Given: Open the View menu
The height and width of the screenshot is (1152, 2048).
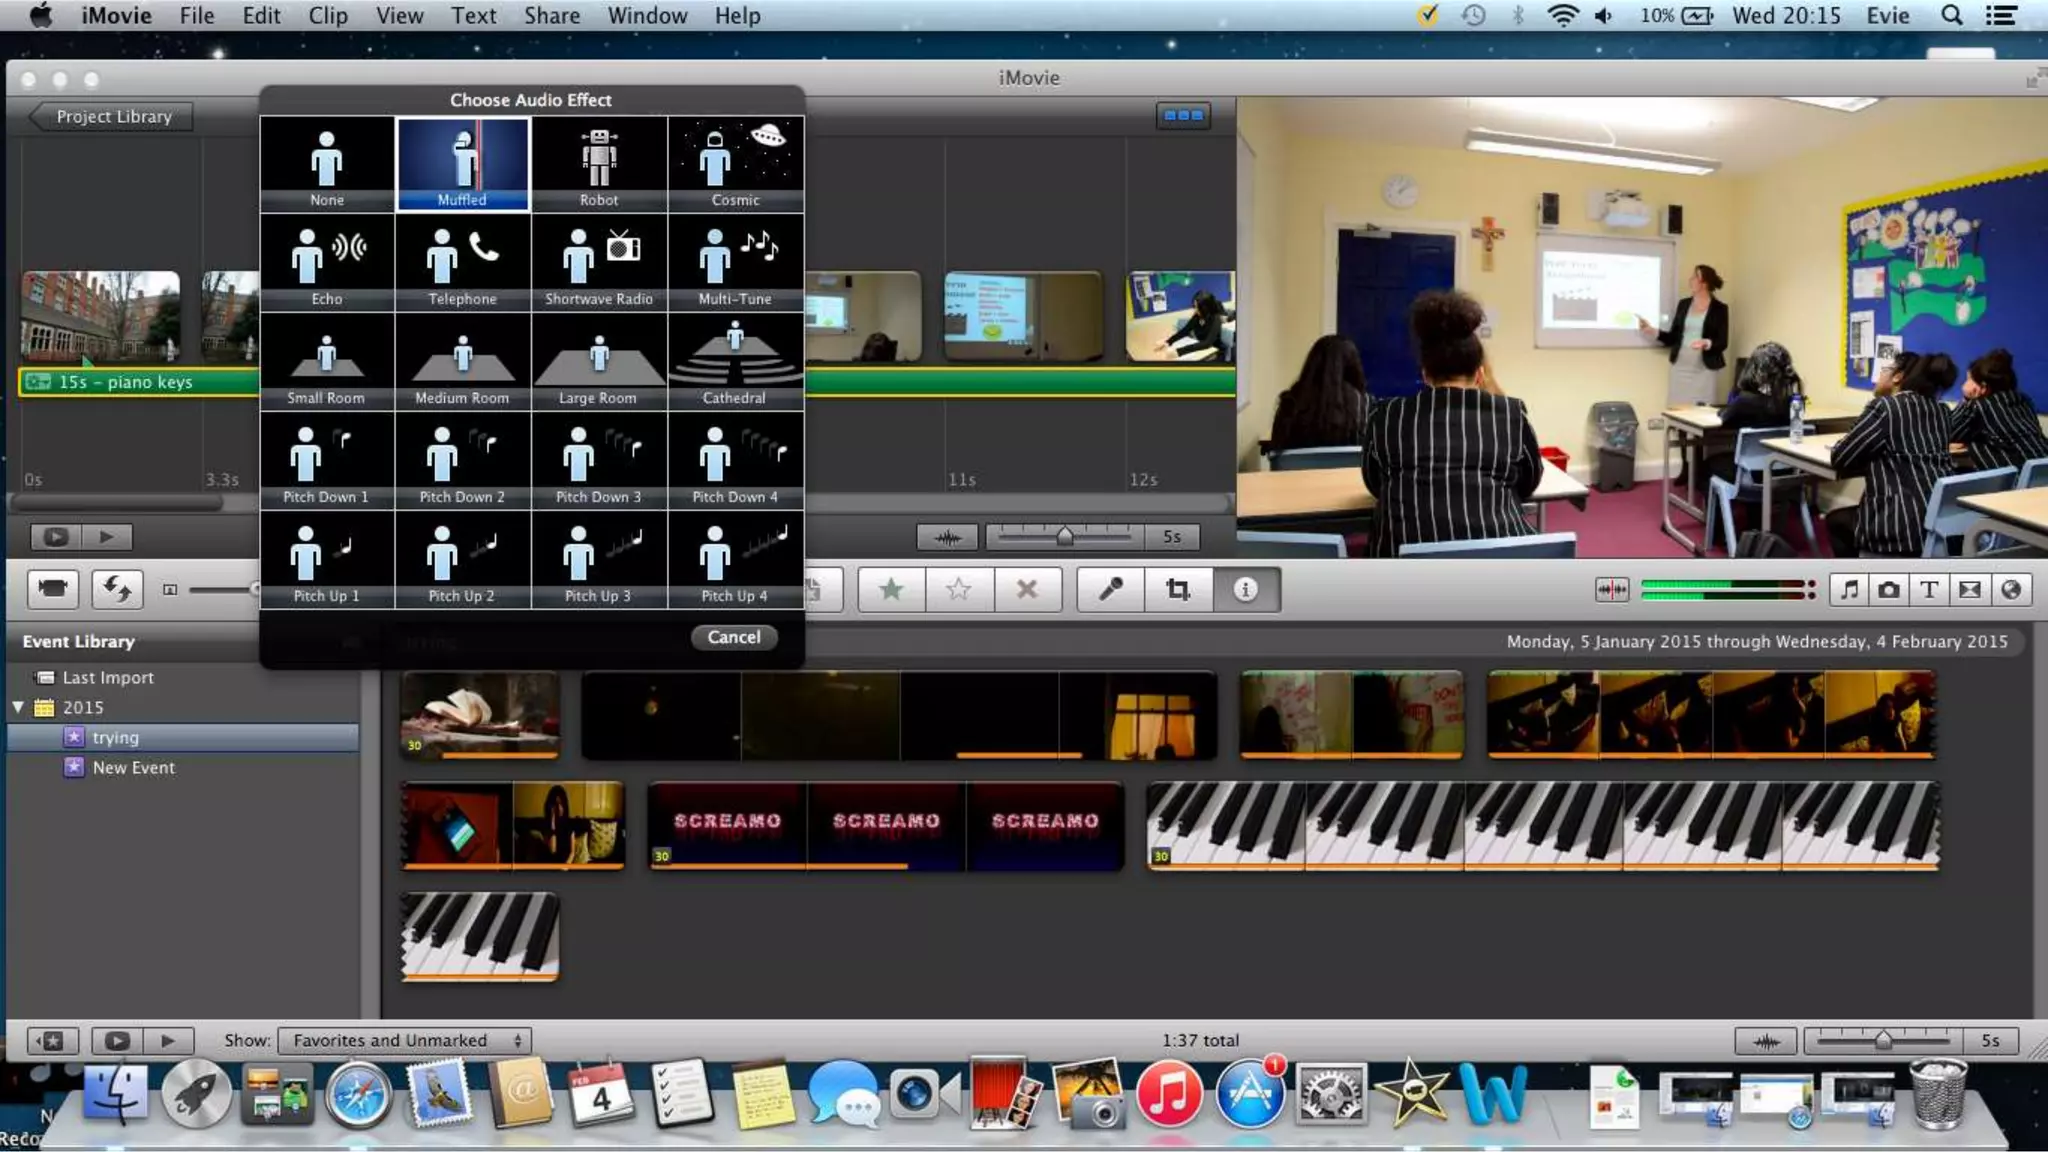Looking at the screenshot, I should [x=399, y=16].
